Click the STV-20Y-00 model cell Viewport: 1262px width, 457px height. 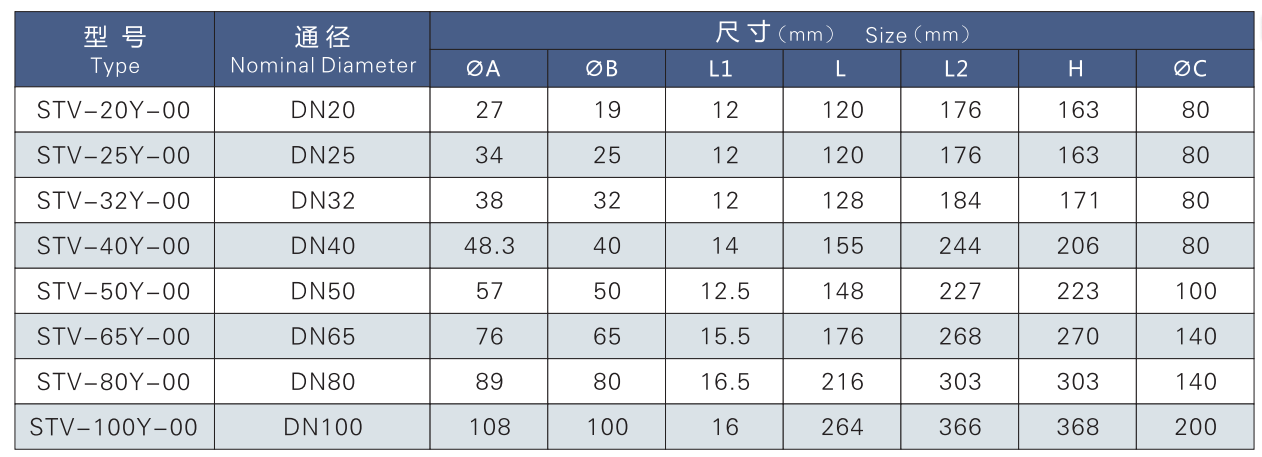point(115,110)
